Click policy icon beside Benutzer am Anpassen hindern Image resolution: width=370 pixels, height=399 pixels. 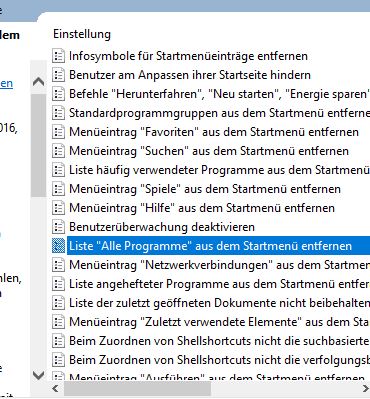[58, 75]
